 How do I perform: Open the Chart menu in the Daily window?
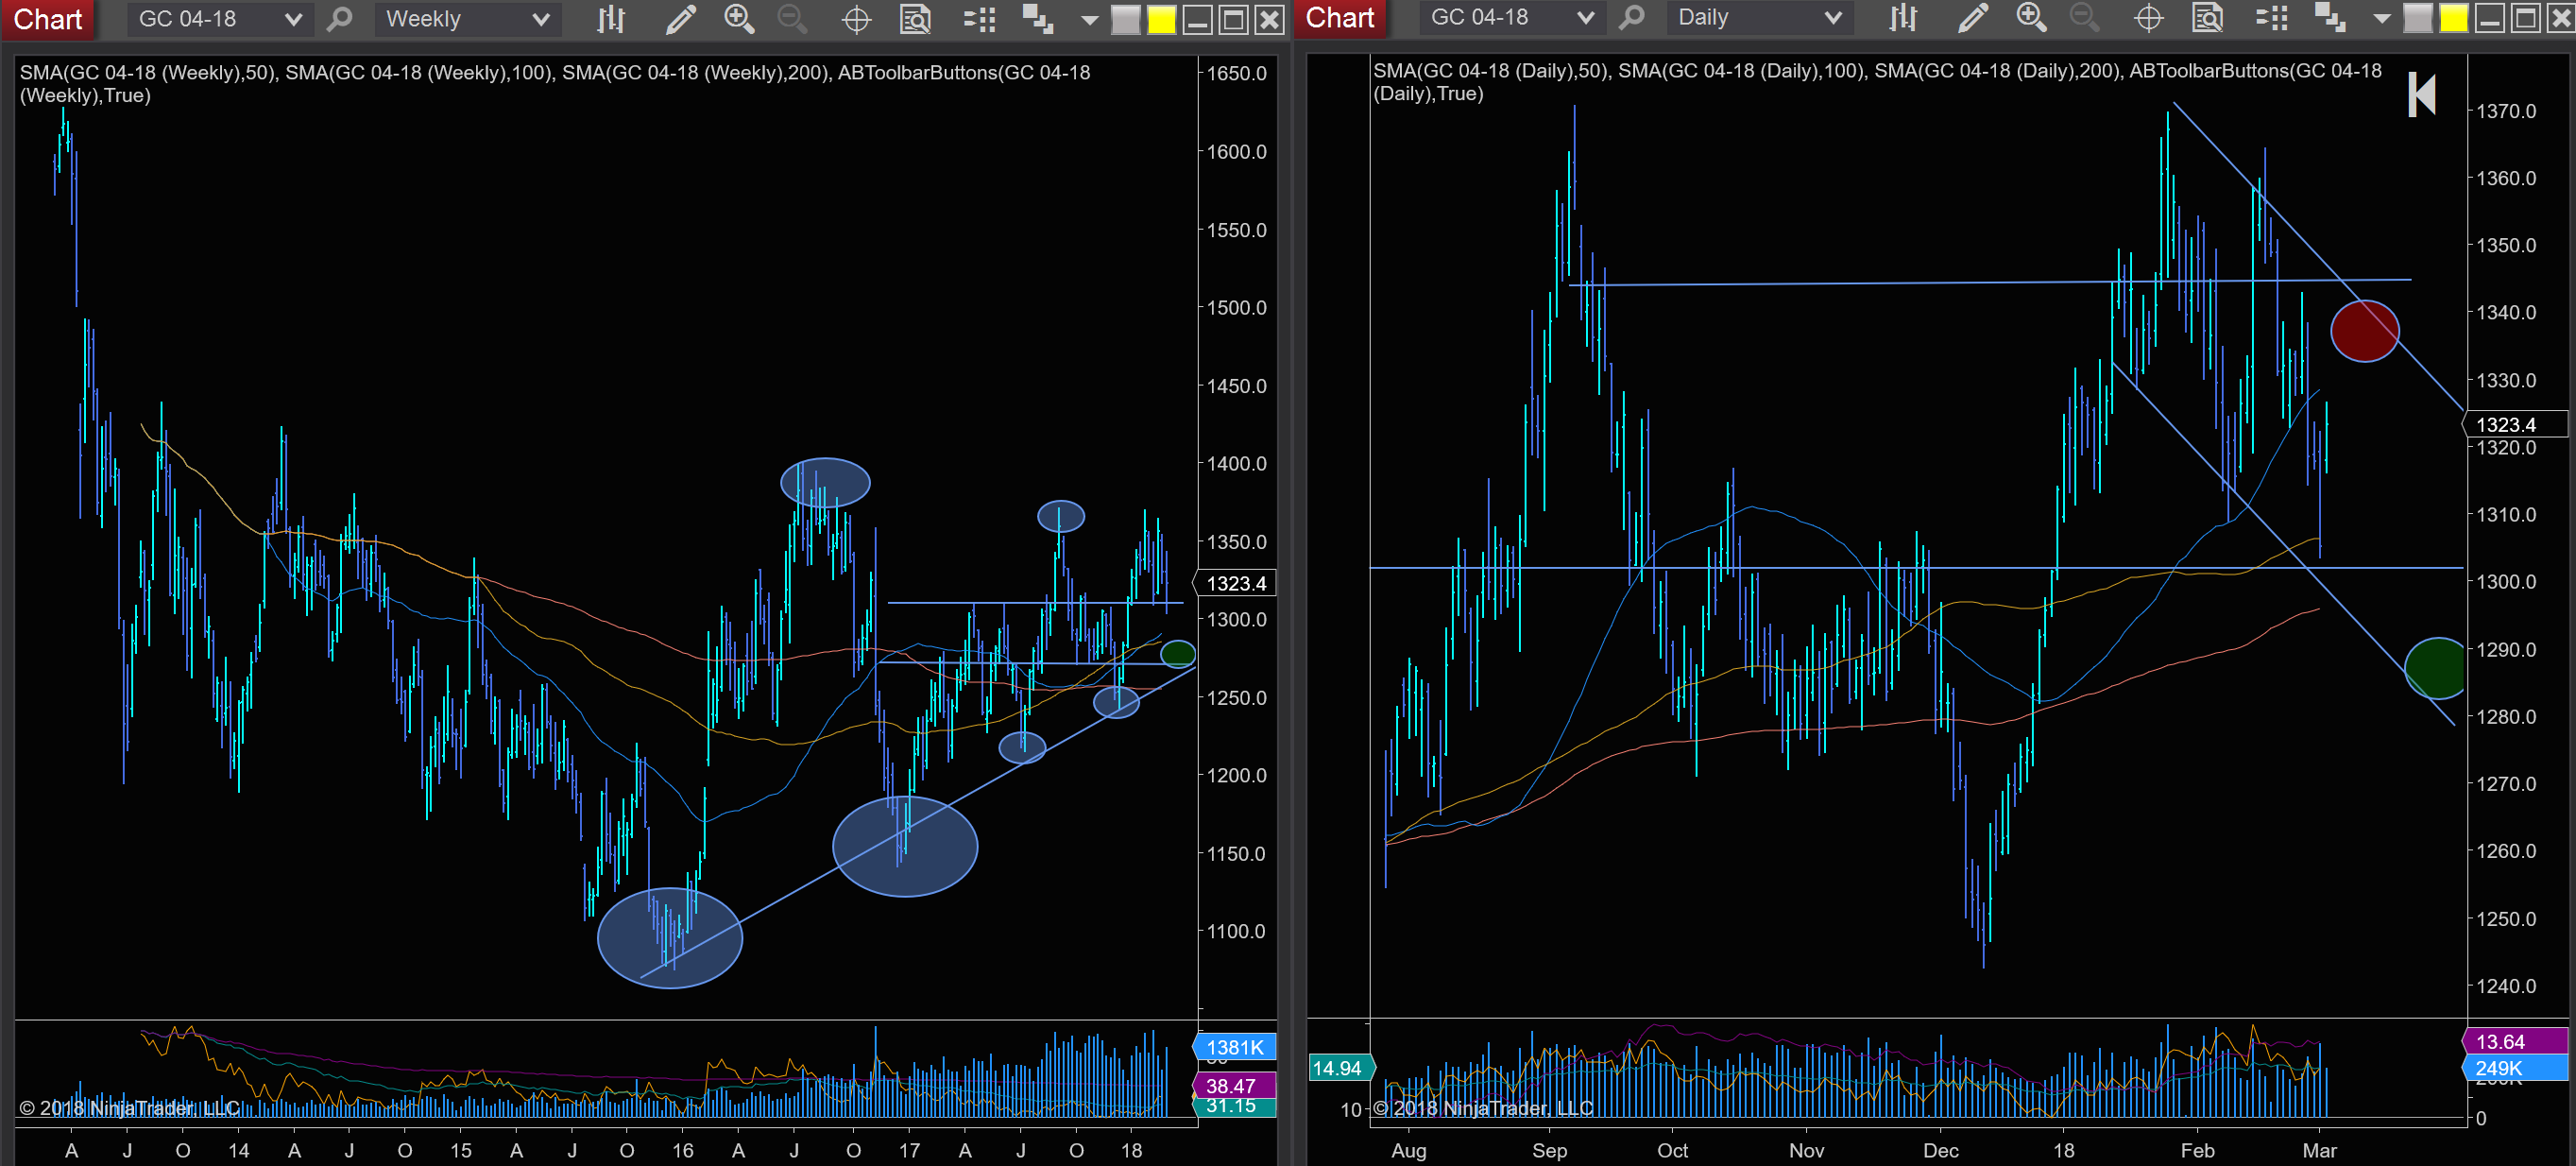pyautogui.click(x=1339, y=18)
